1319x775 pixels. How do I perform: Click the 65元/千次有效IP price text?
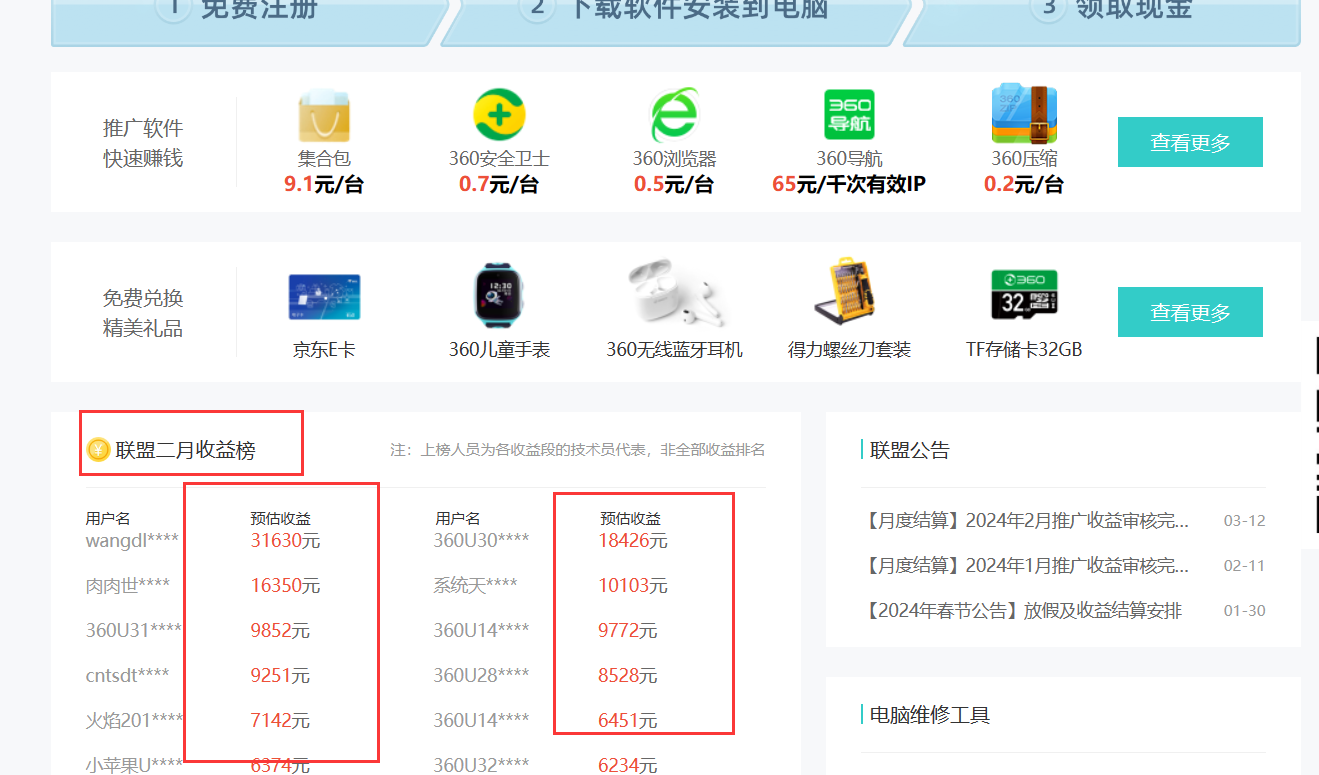coord(849,185)
